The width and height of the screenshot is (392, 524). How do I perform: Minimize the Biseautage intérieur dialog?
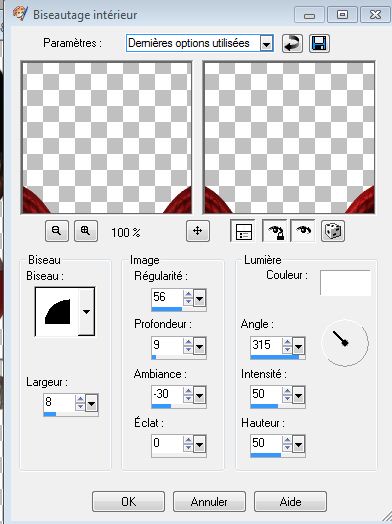(309, 15)
